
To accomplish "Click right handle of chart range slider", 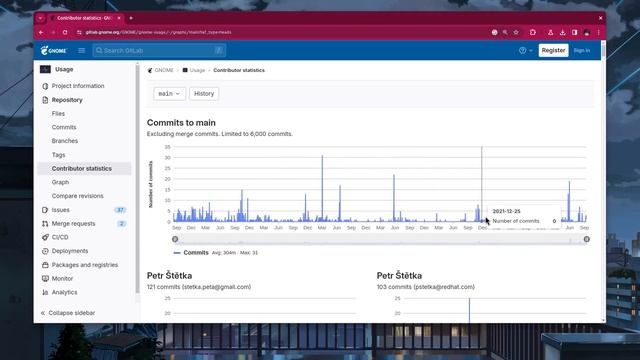I will 587,239.
